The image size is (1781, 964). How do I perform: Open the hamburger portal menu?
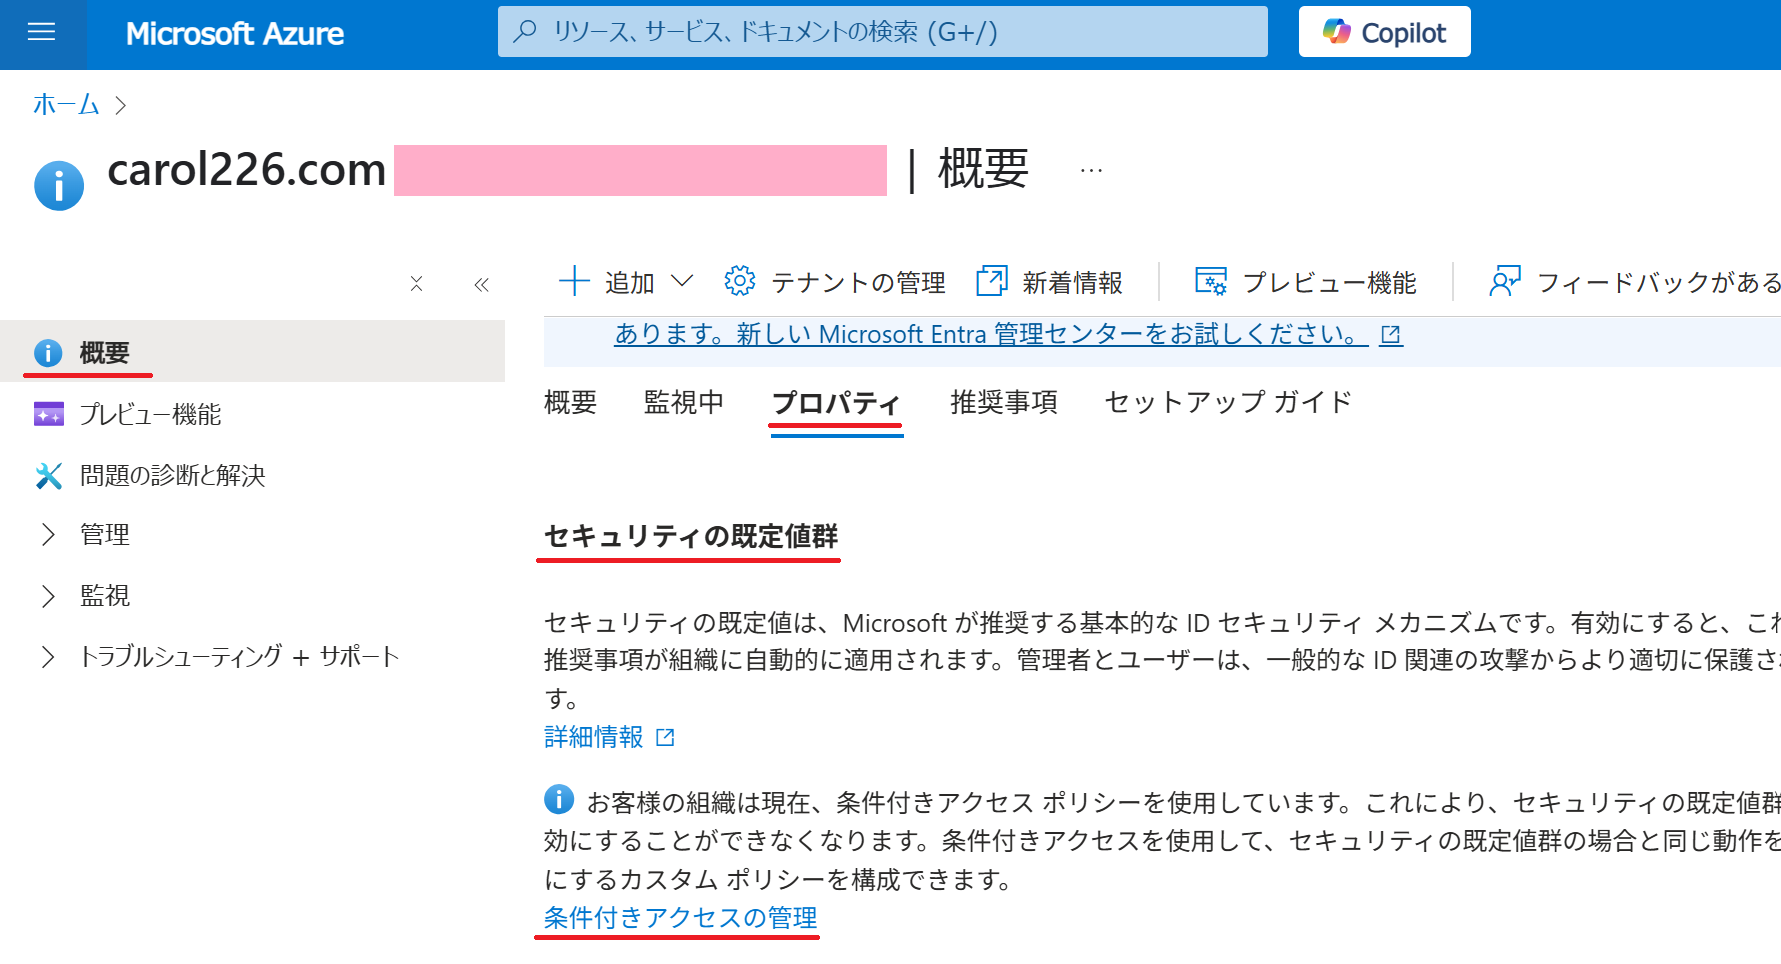click(42, 33)
